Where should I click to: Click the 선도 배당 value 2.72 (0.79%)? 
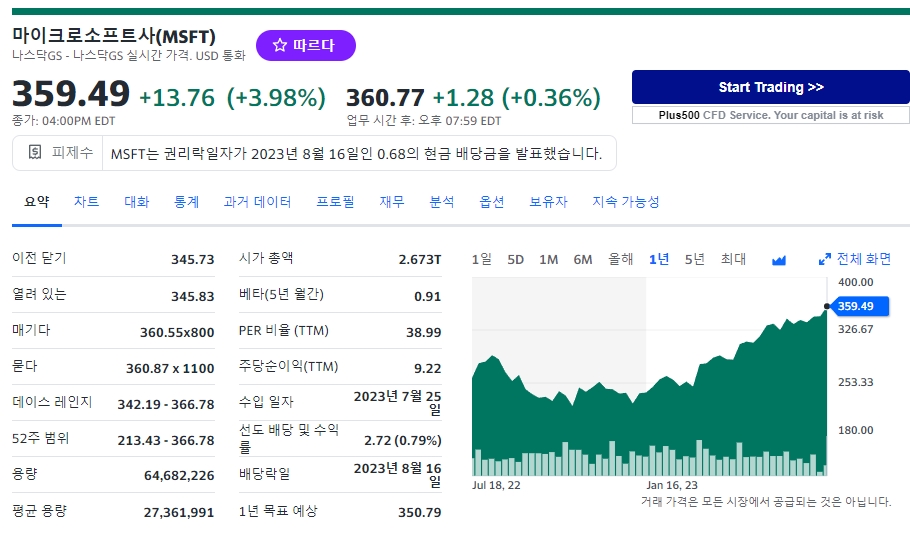pos(403,440)
